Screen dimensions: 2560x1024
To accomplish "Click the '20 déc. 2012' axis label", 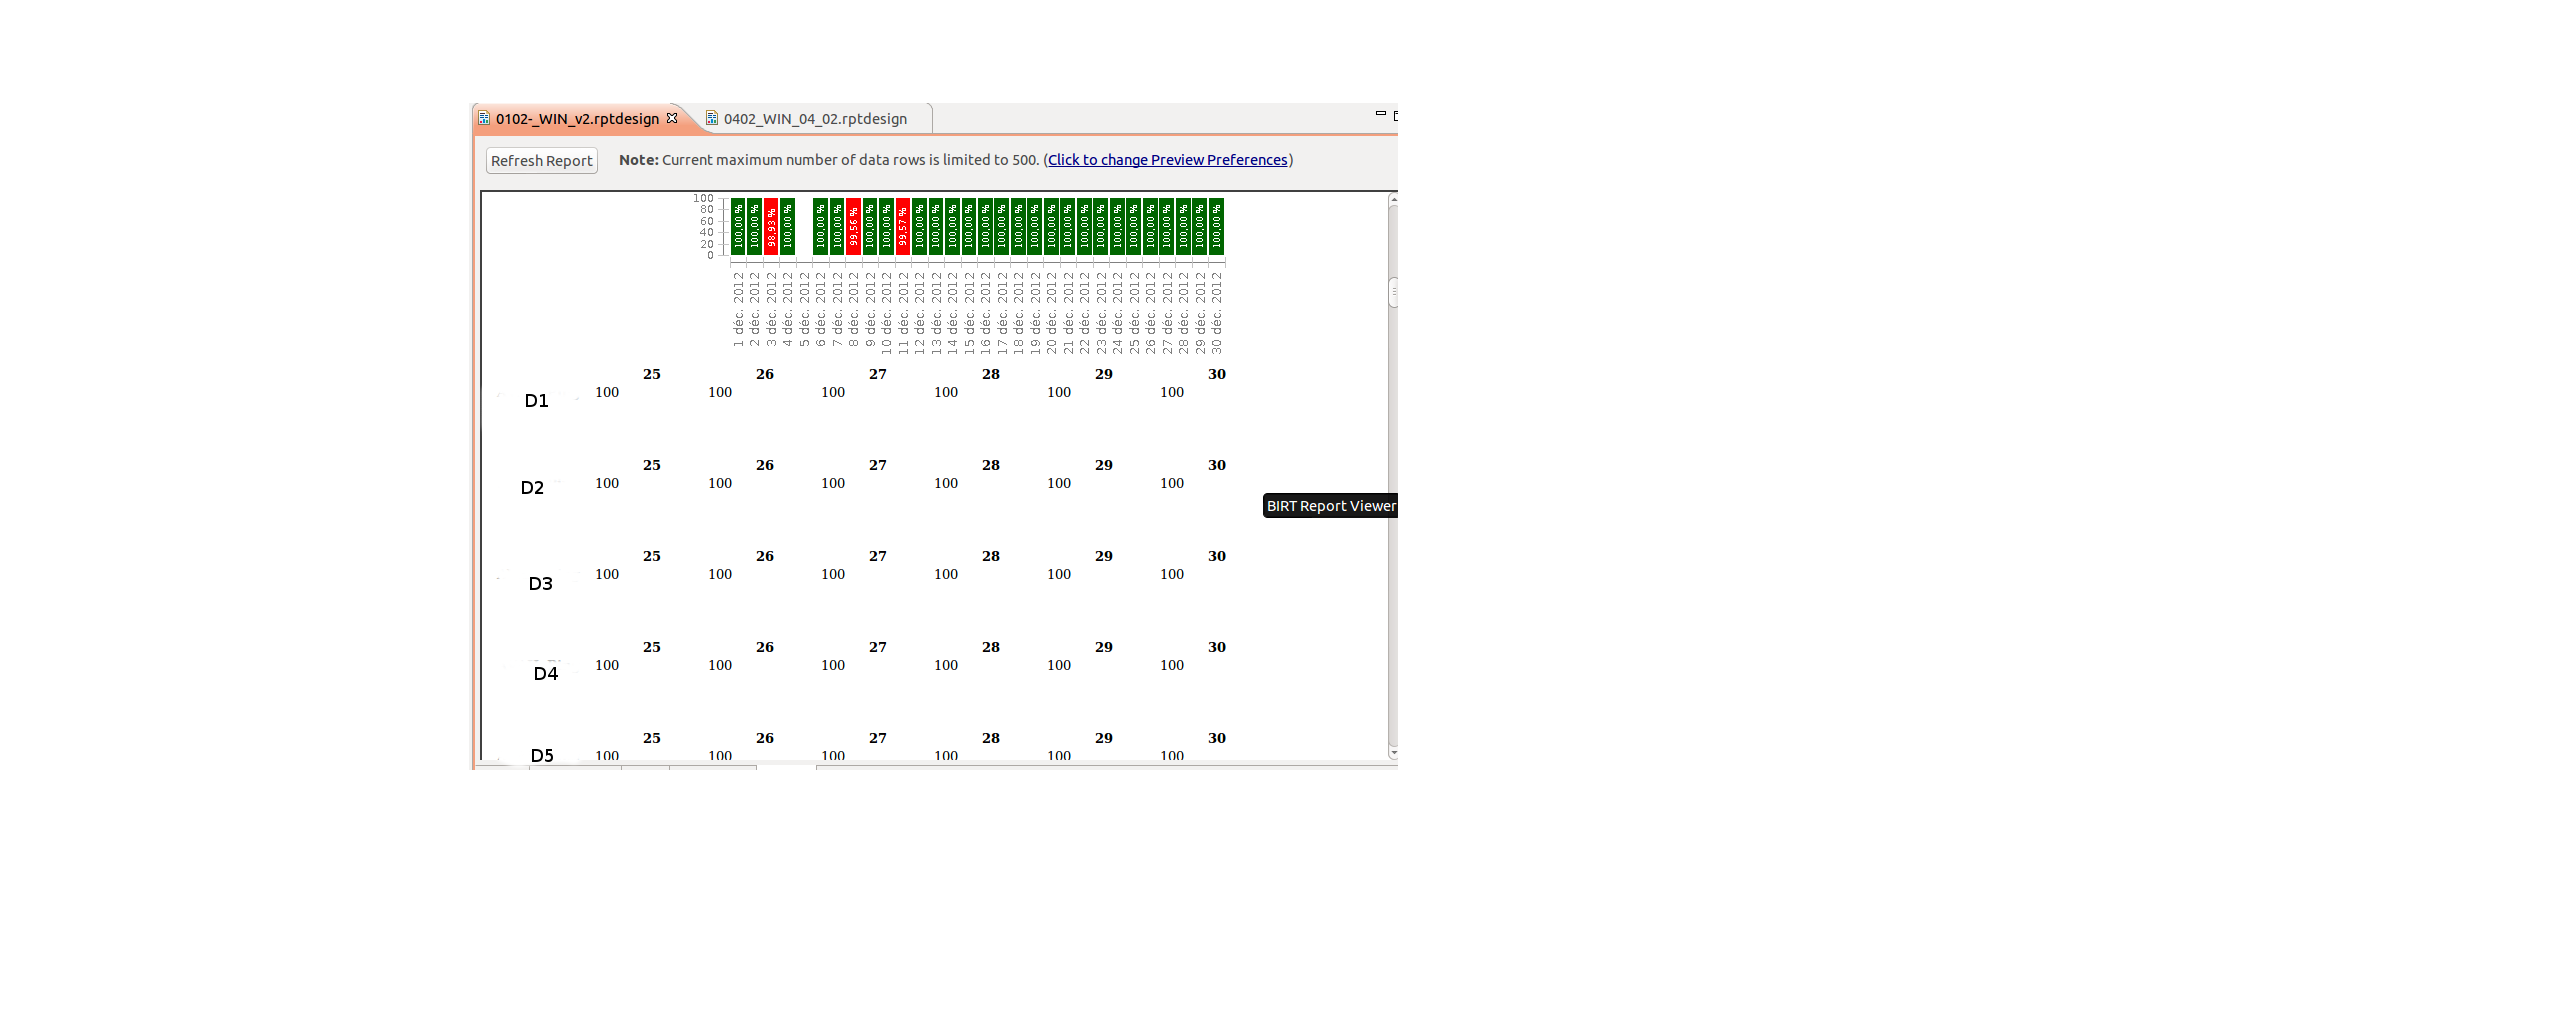I will (1051, 313).
